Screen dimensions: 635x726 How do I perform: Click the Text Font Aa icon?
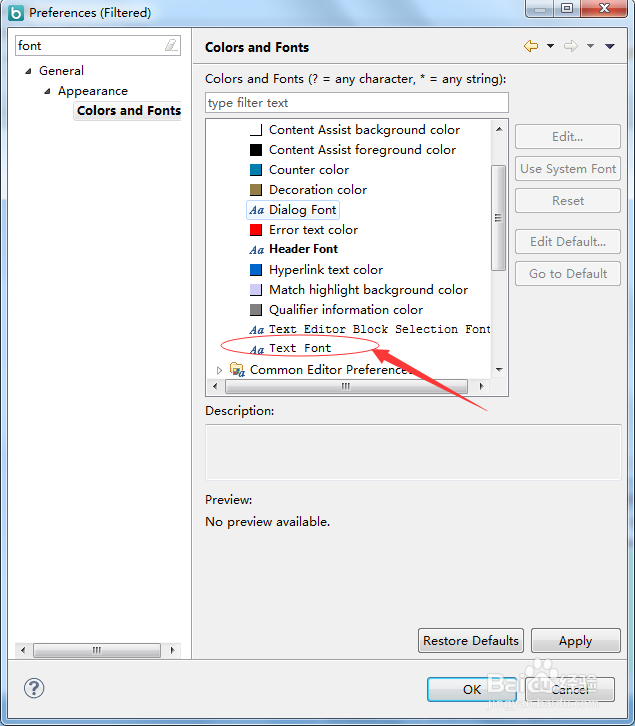click(257, 349)
